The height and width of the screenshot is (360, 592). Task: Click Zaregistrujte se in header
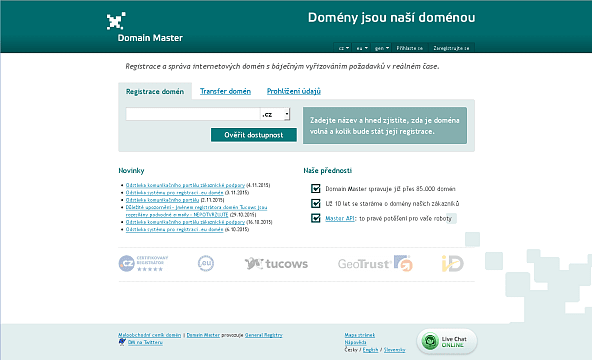point(451,48)
